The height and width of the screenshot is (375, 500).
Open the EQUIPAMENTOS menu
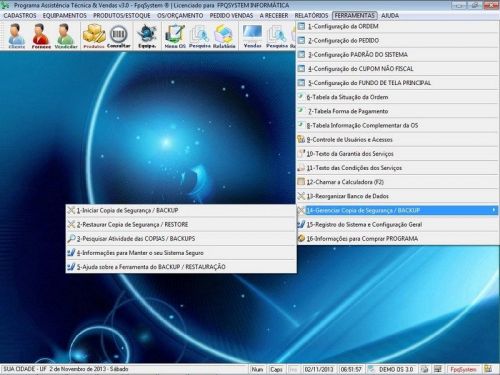(65, 16)
